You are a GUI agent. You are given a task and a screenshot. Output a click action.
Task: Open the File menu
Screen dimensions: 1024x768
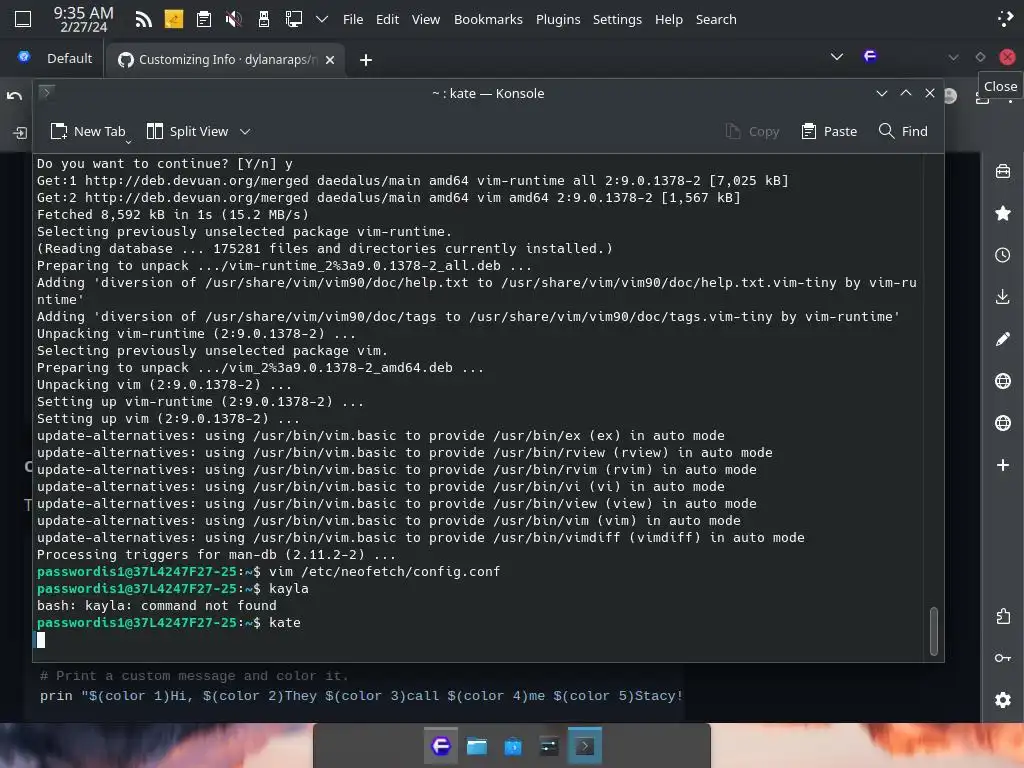coord(353,20)
